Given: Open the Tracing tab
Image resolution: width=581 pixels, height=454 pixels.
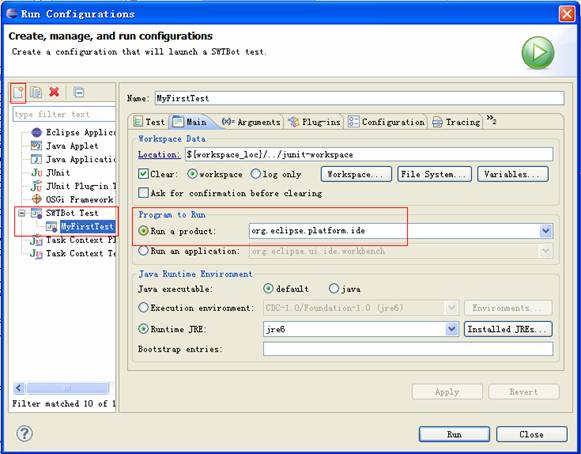Looking at the screenshot, I should point(456,122).
